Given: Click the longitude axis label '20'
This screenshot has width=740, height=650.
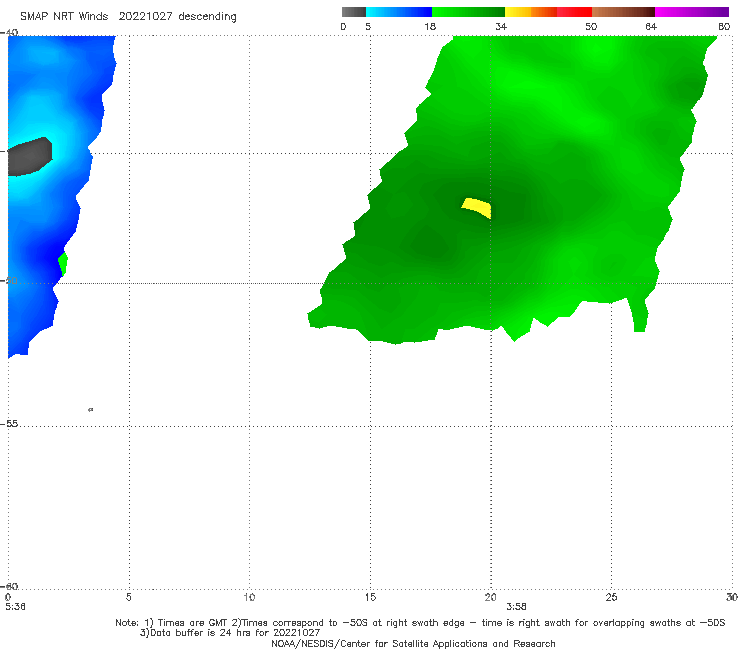Looking at the screenshot, I should pyautogui.click(x=490, y=598).
